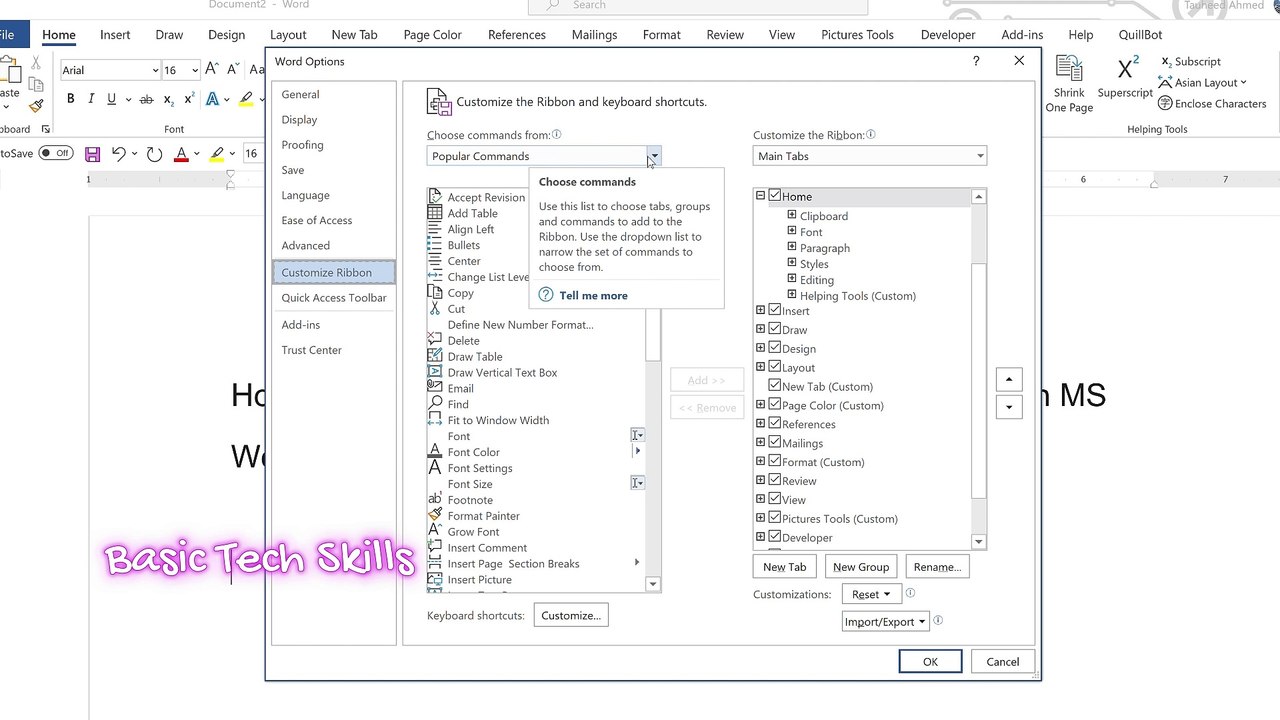Click the OK button
The width and height of the screenshot is (1280, 720).
pos(930,662)
